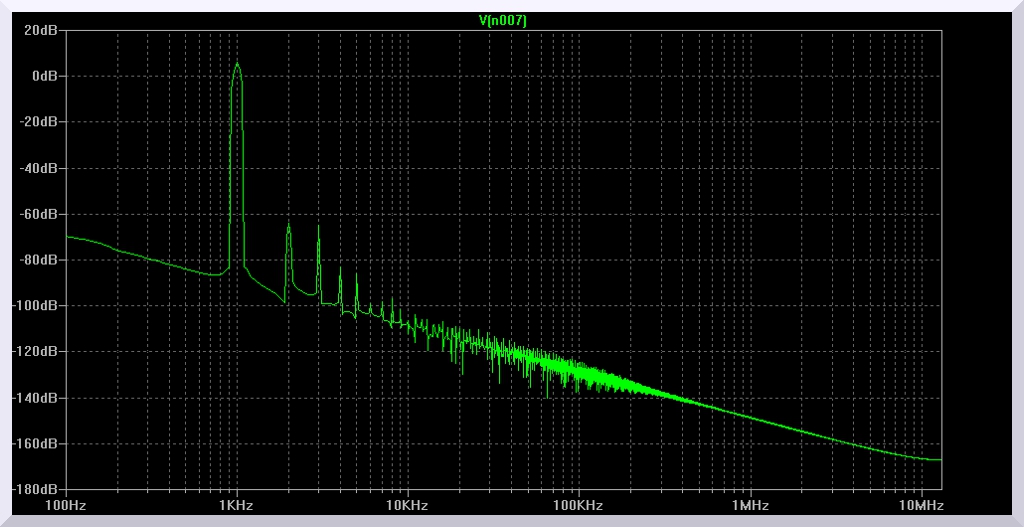Click the 10MHz horizontal axis label

click(x=920, y=506)
